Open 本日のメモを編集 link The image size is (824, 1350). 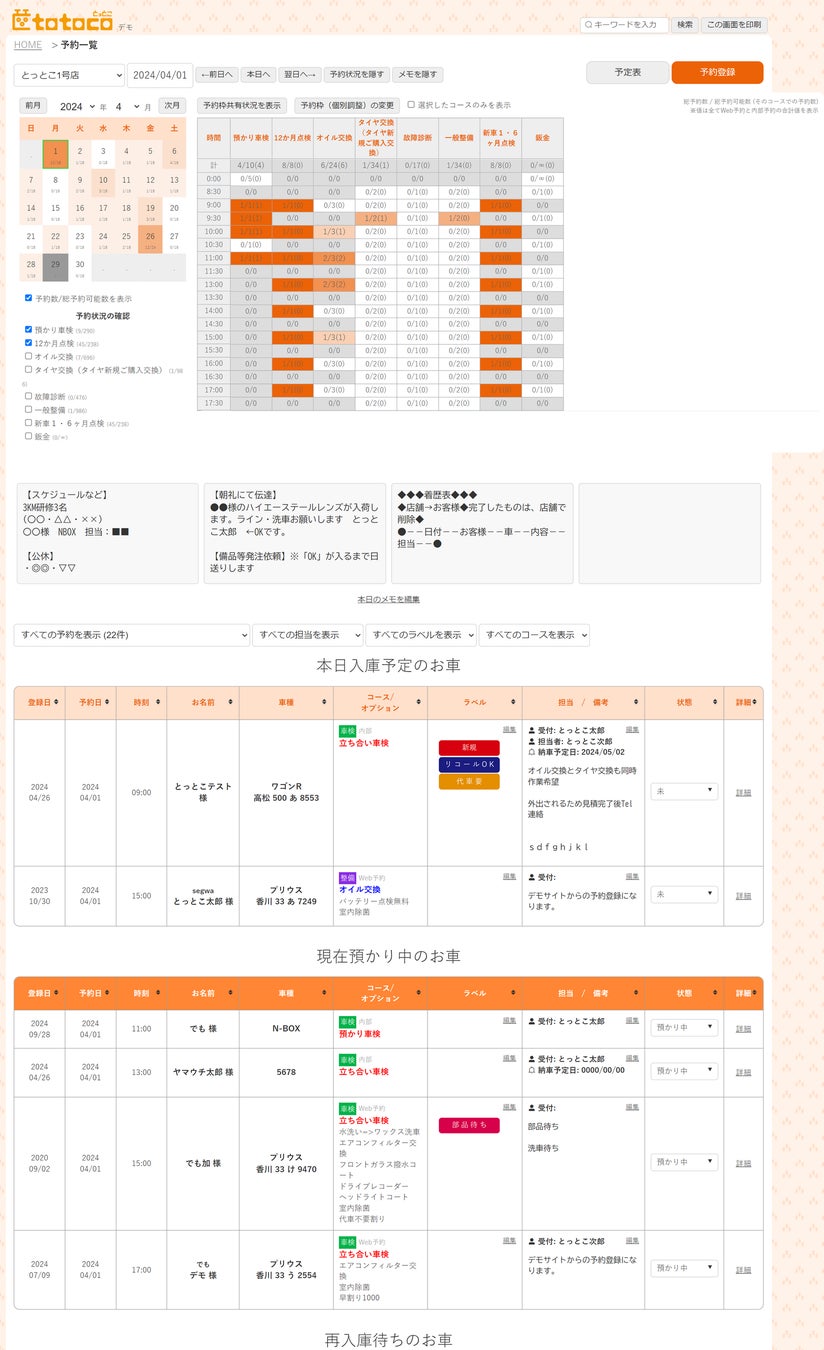[x=388, y=599]
